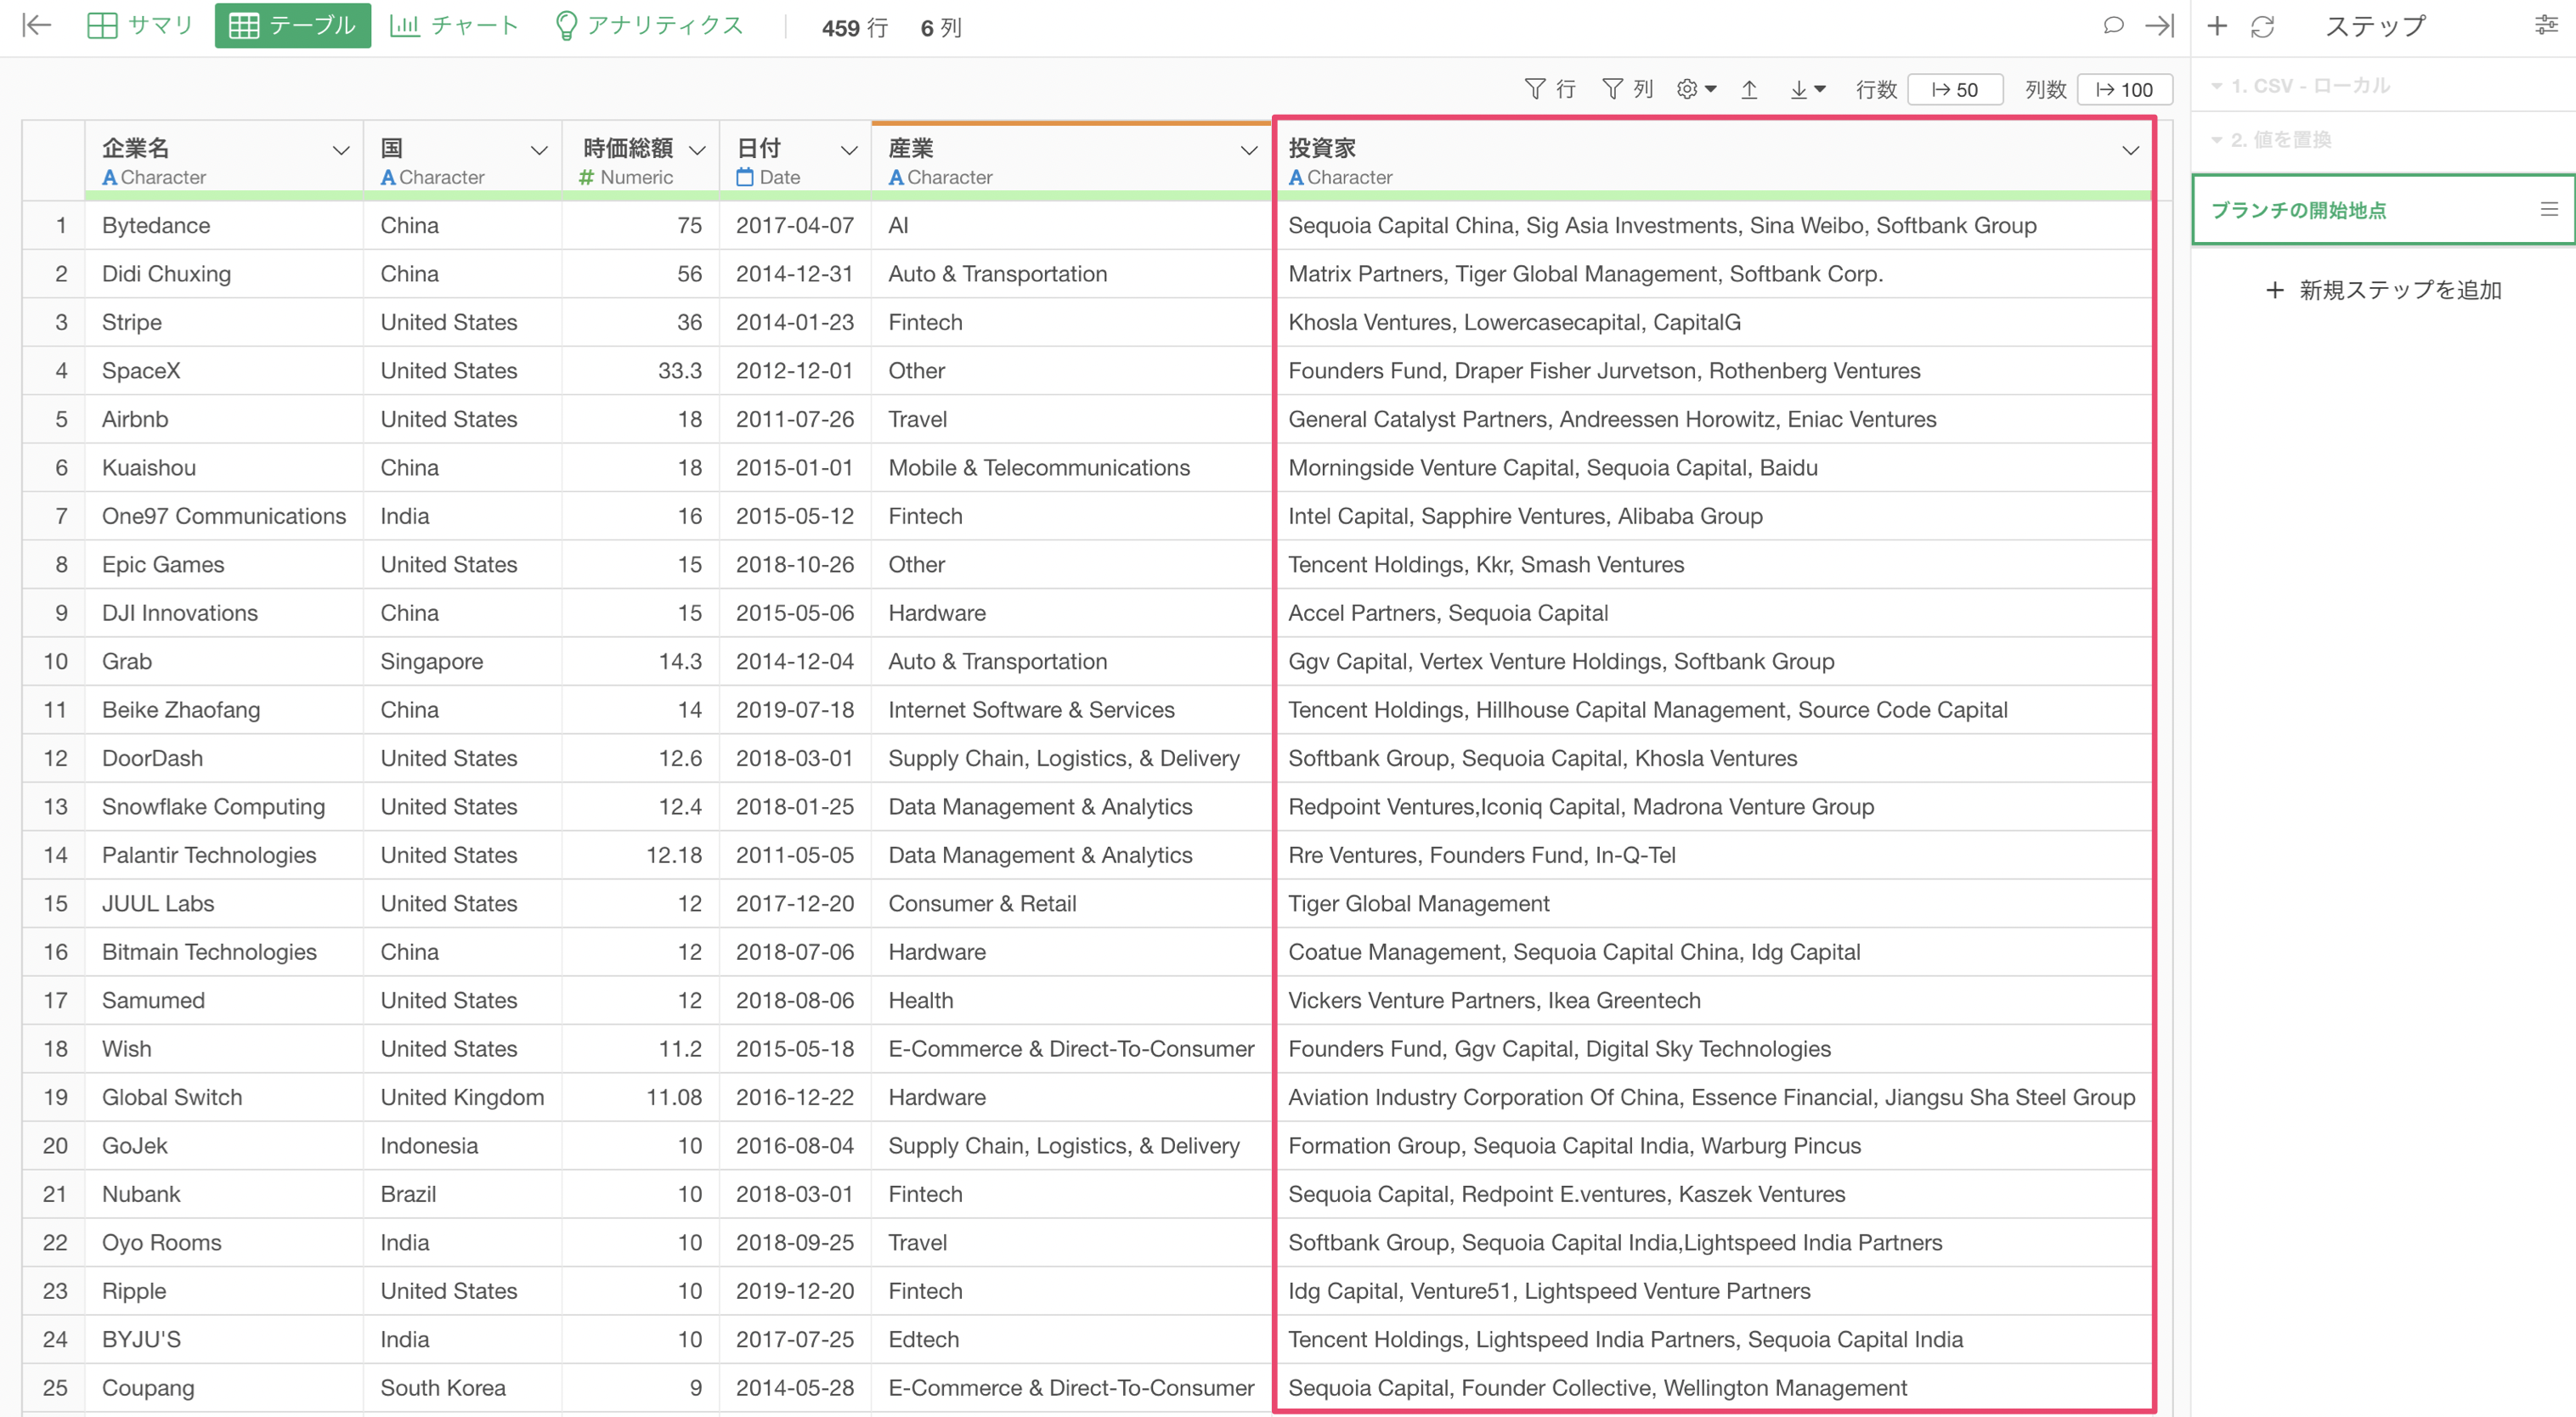Select the テーブル tab
The width and height of the screenshot is (2576, 1417).
pyautogui.click(x=292, y=25)
